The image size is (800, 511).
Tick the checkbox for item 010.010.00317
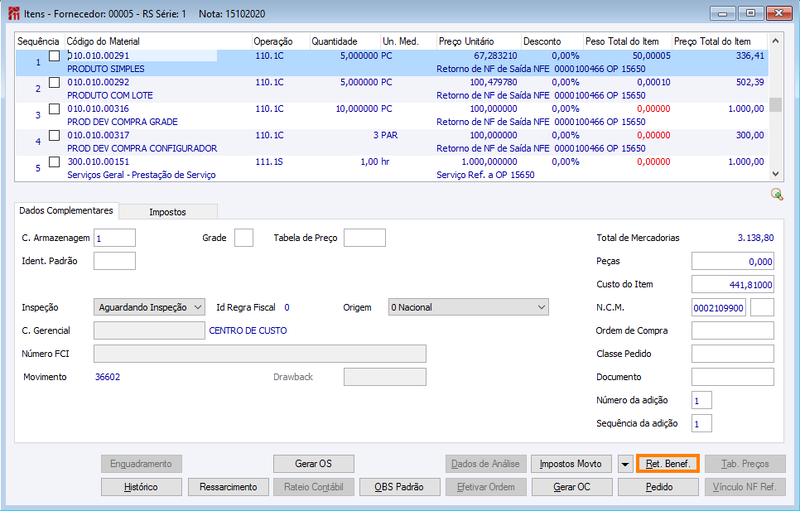pos(54,135)
